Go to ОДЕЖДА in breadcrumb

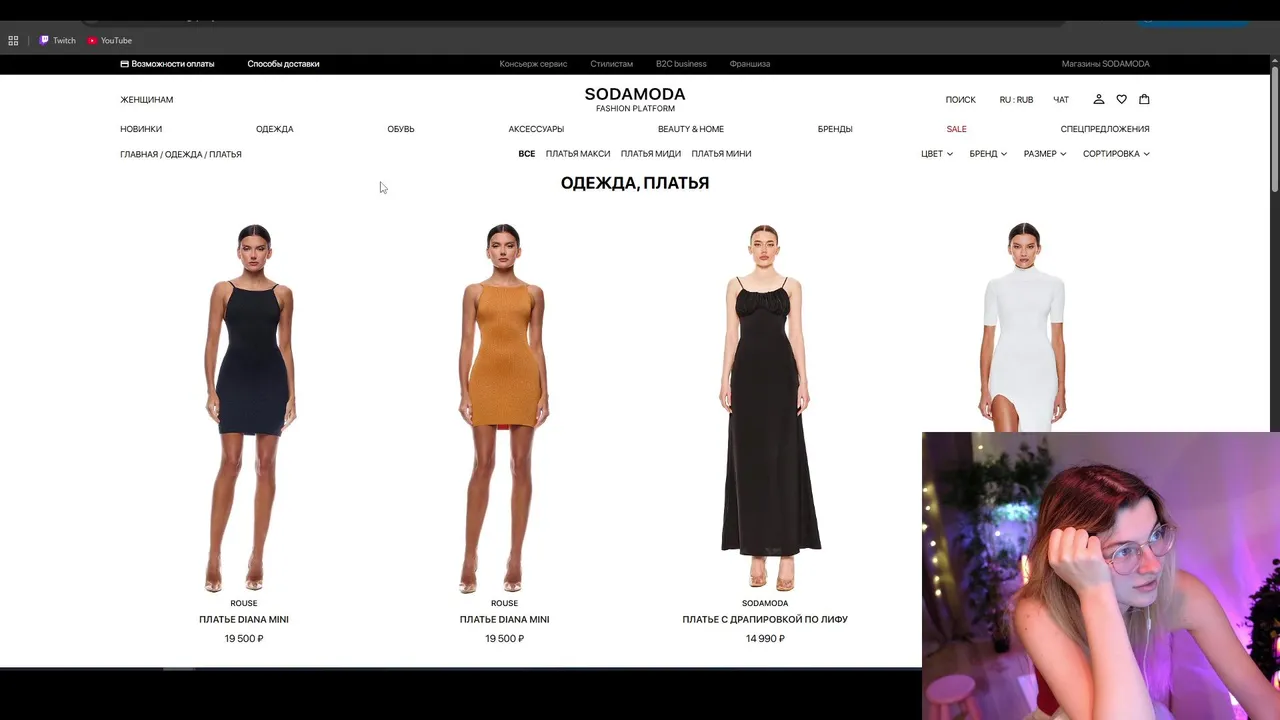tap(183, 155)
